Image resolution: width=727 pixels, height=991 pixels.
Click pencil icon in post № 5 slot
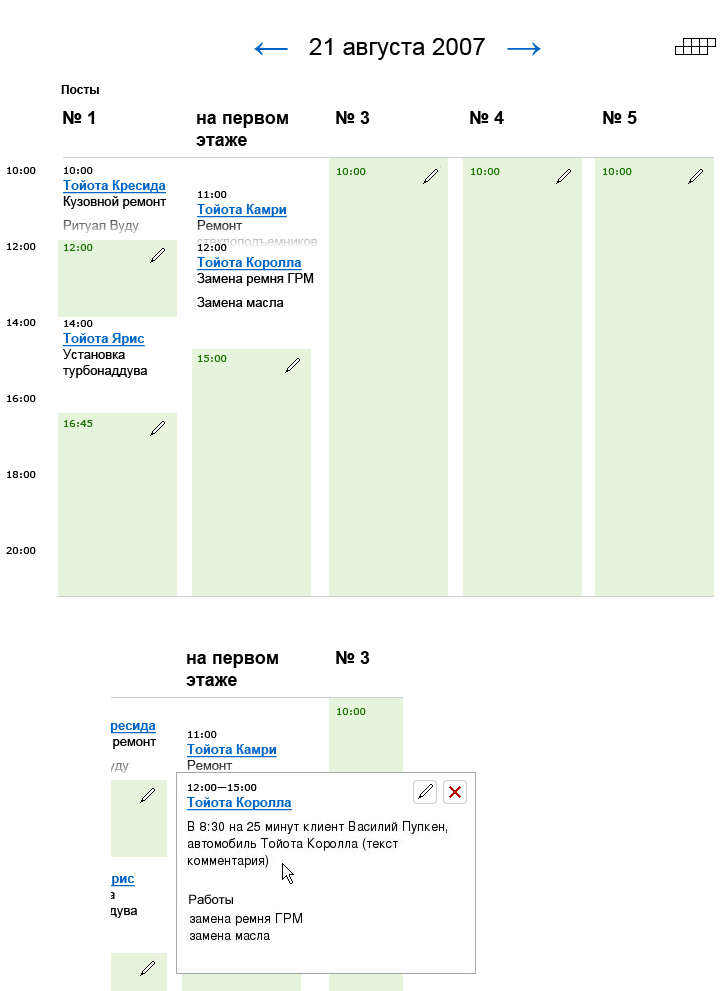click(x=696, y=176)
